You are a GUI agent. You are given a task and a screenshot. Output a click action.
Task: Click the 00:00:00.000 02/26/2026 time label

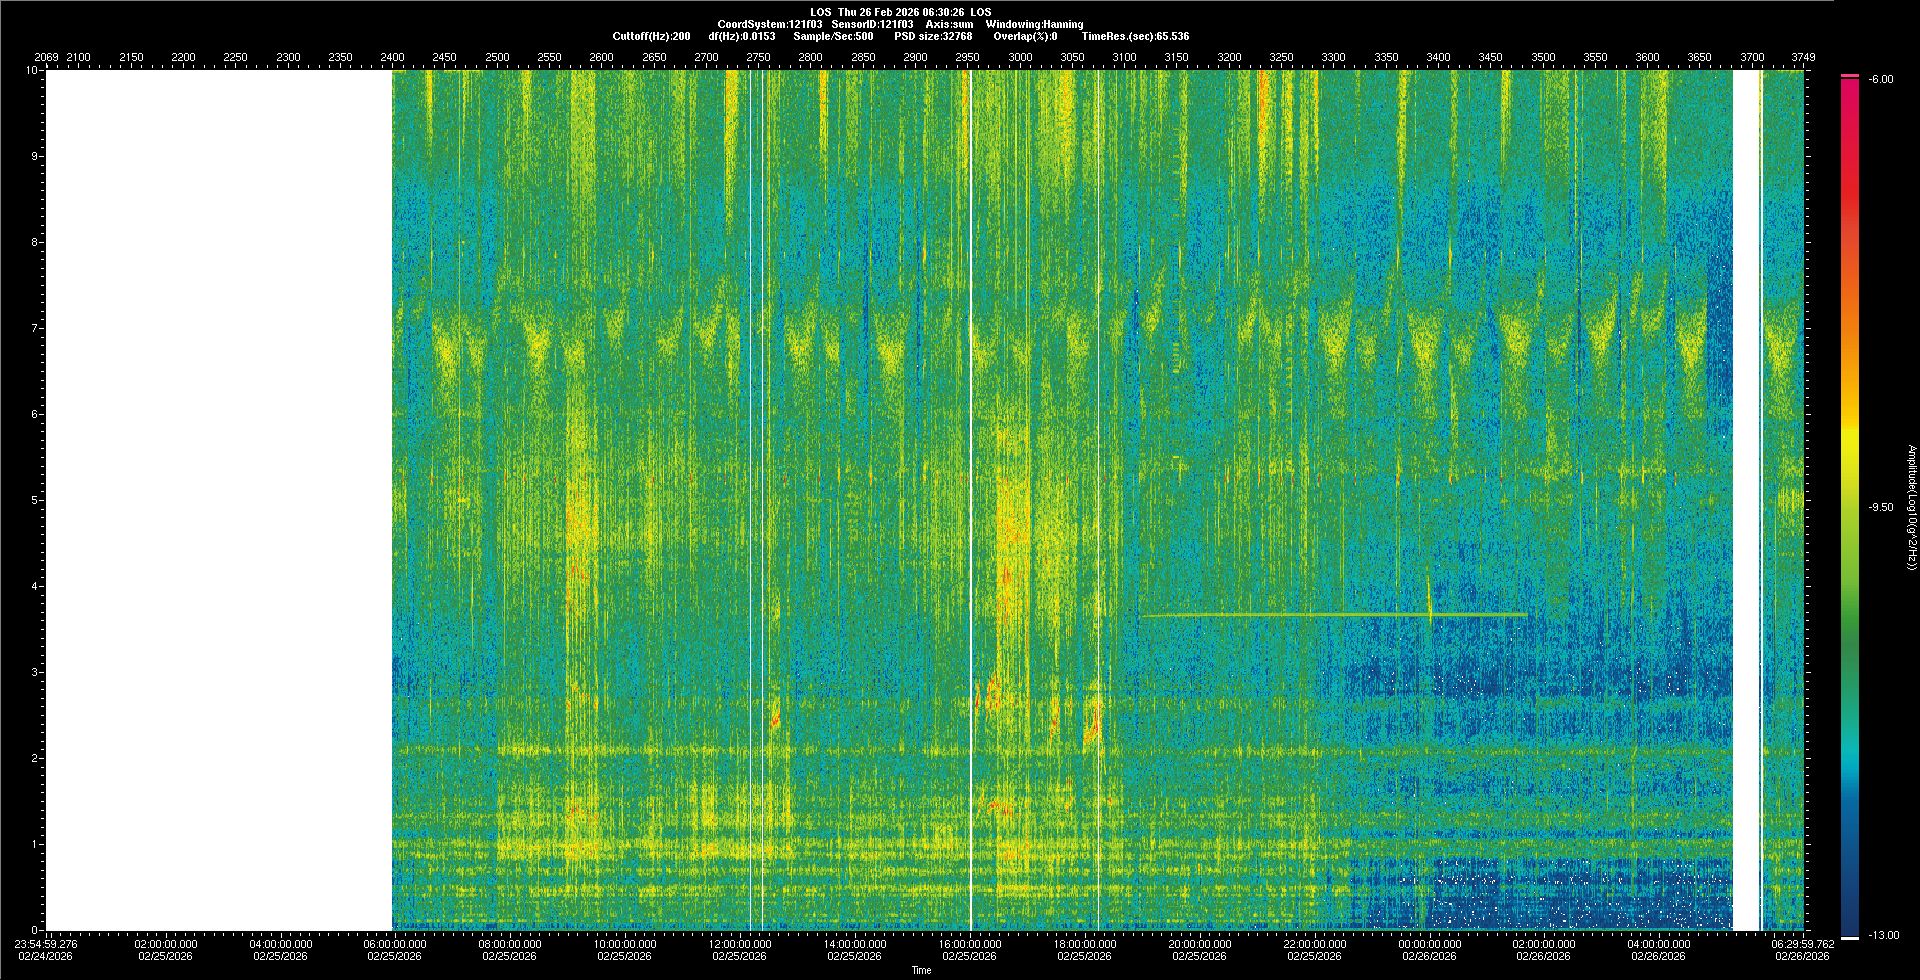click(x=1429, y=950)
